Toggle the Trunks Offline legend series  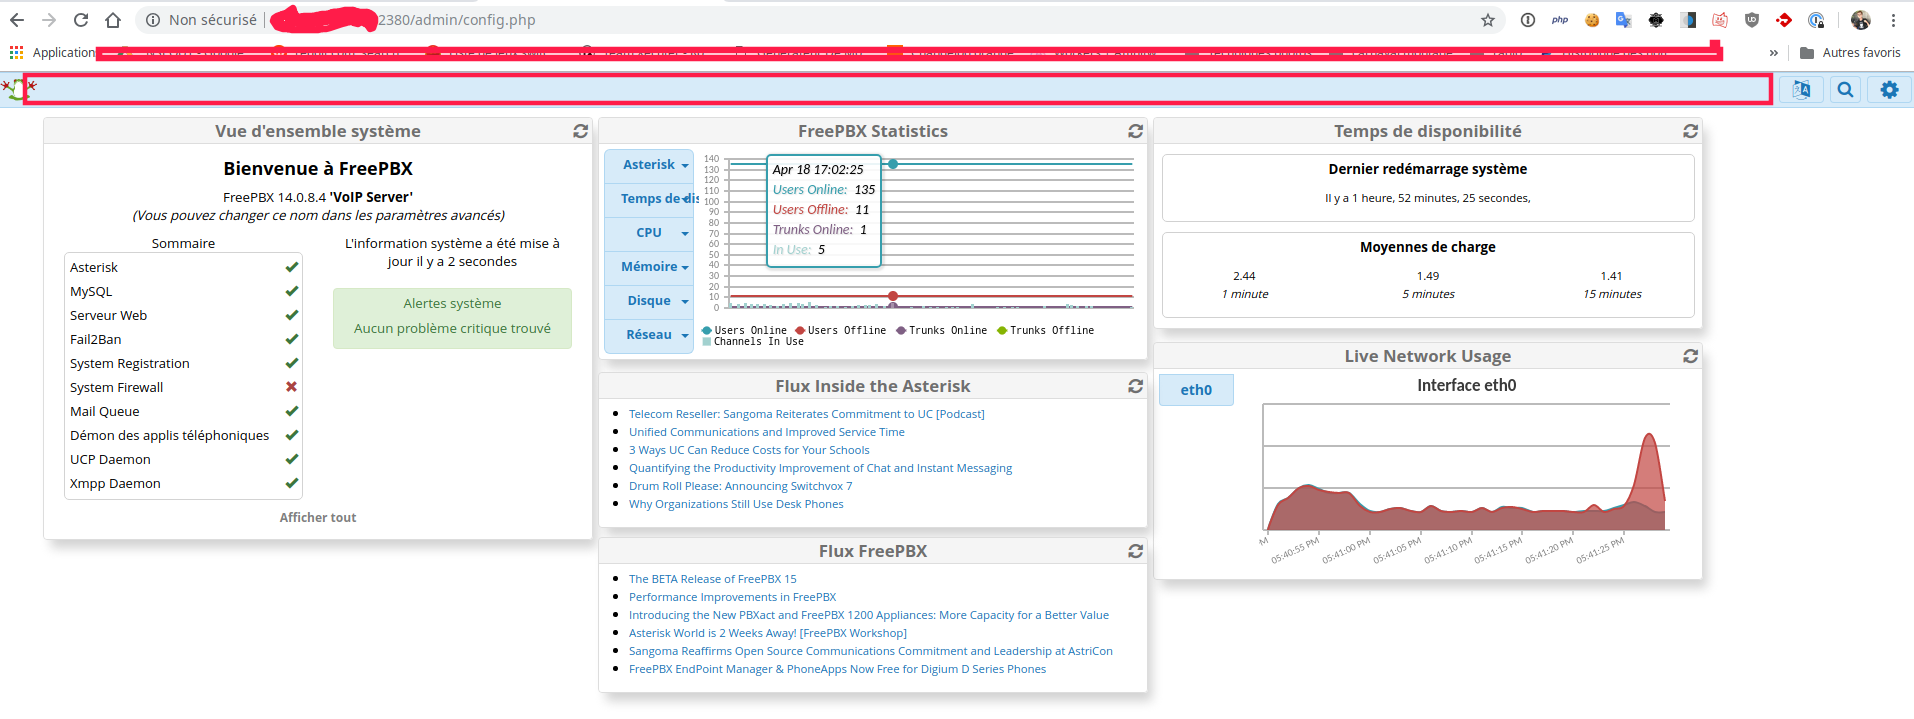coord(1046,330)
